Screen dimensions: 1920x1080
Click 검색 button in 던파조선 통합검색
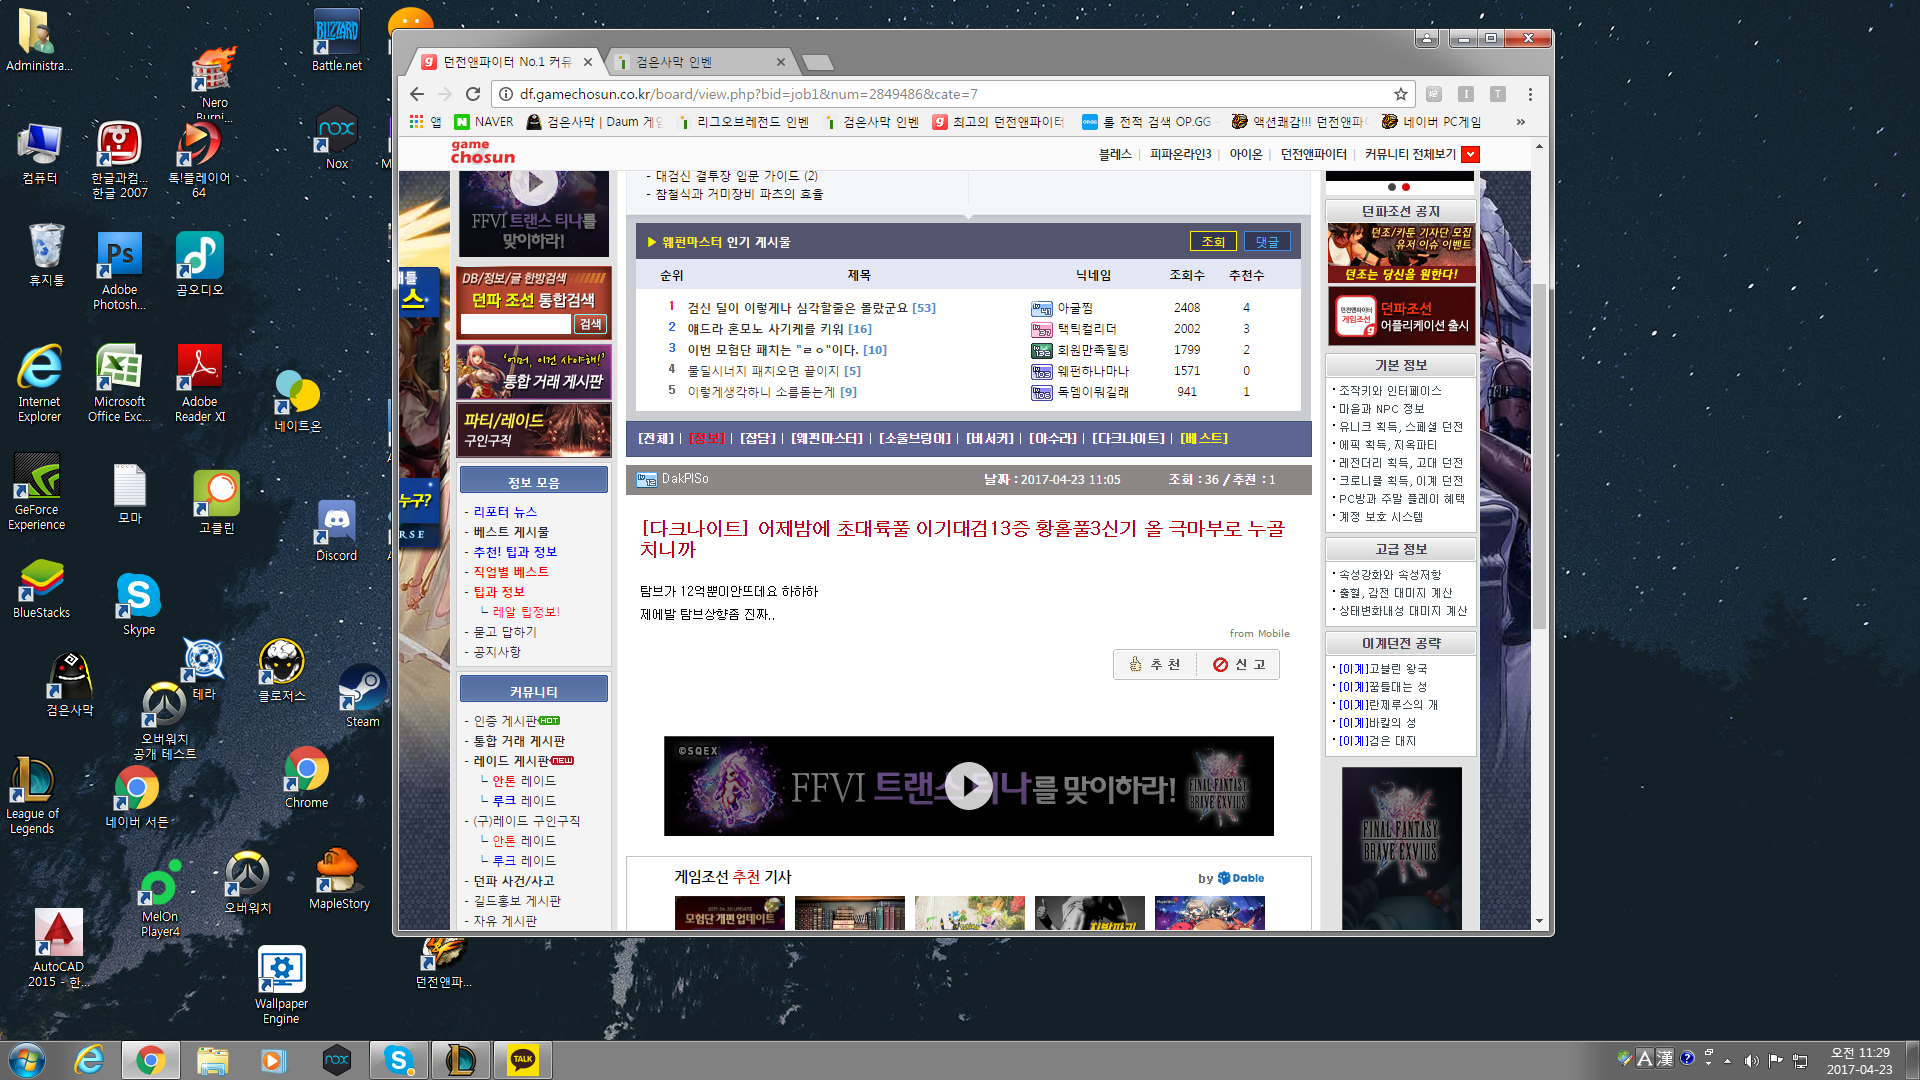(590, 324)
